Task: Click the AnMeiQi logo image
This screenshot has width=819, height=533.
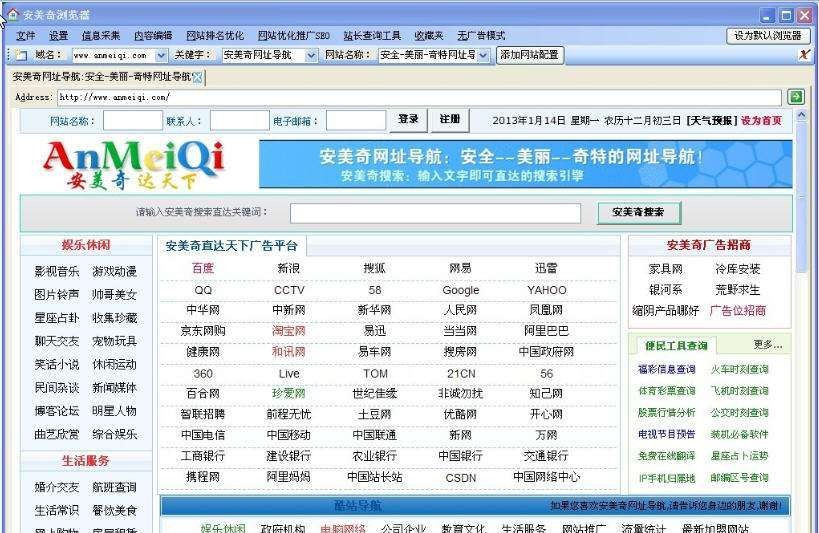Action: click(x=134, y=164)
